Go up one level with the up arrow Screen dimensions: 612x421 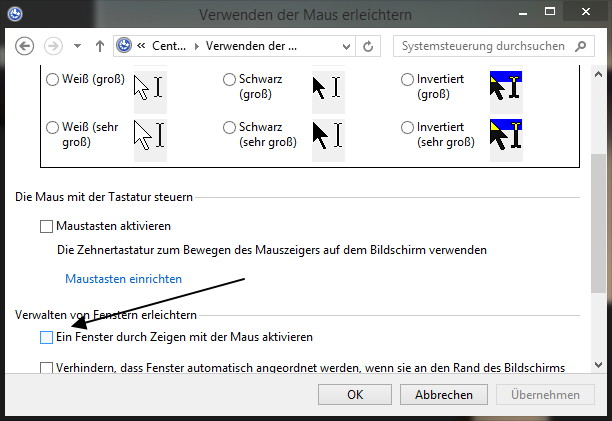pos(100,46)
